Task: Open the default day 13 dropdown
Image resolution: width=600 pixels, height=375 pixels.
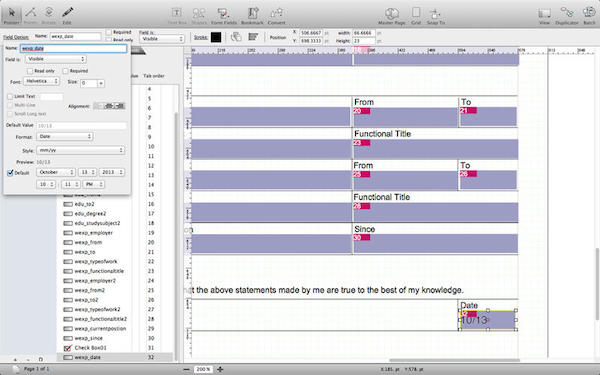Action: (x=87, y=172)
